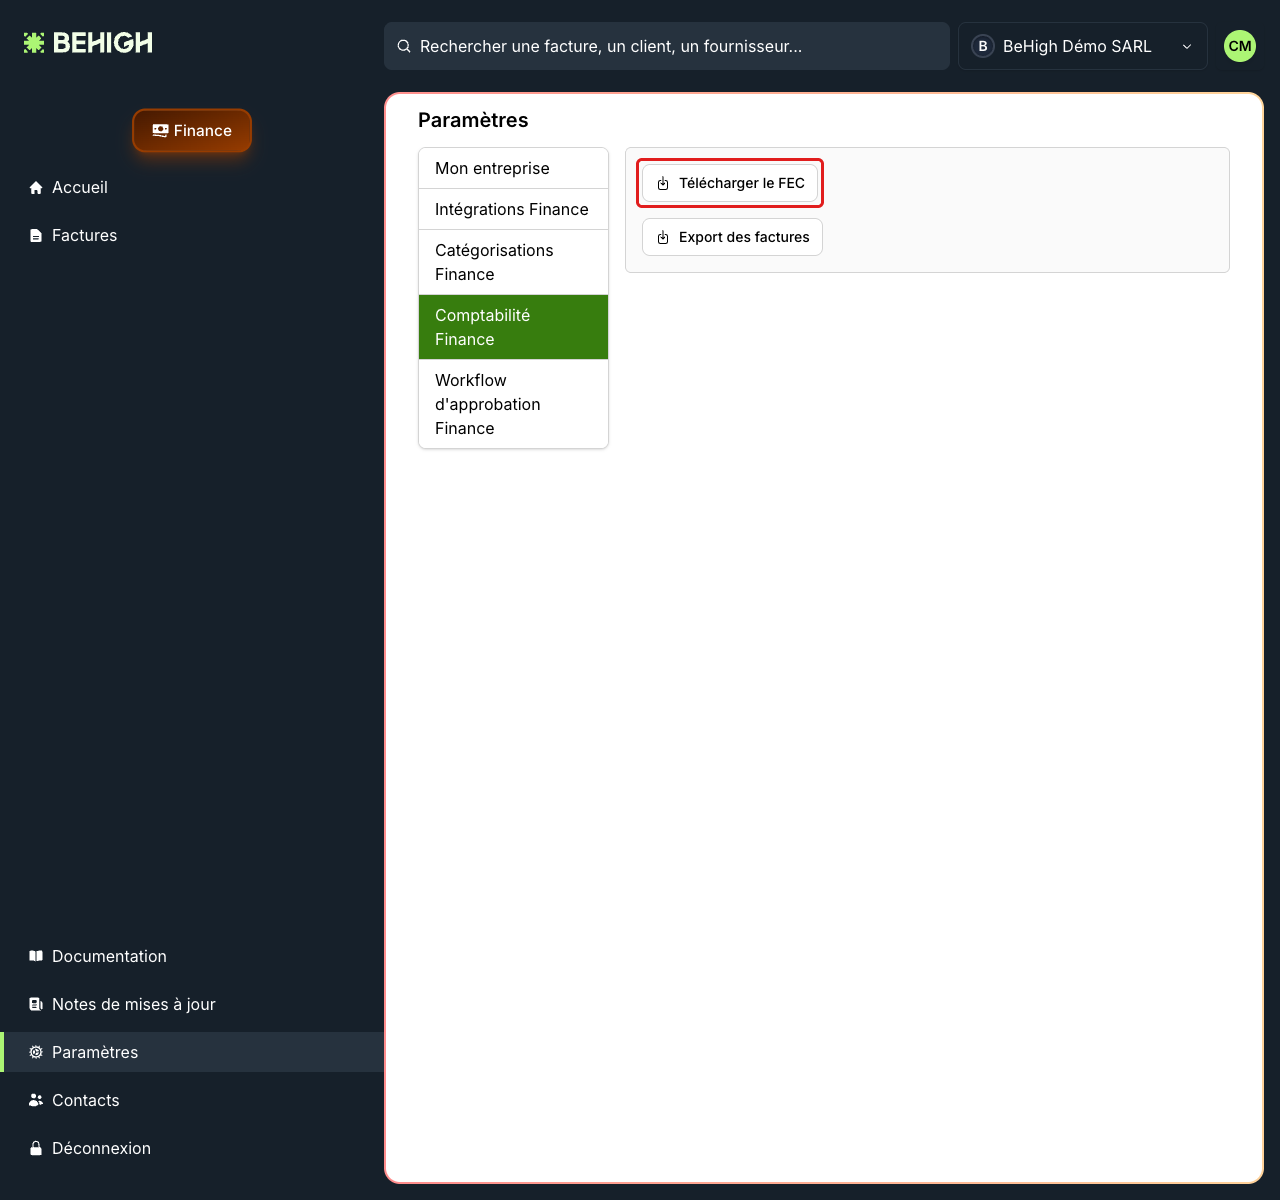Select Catégorisations Finance tab
The height and width of the screenshot is (1200, 1280).
pos(513,262)
